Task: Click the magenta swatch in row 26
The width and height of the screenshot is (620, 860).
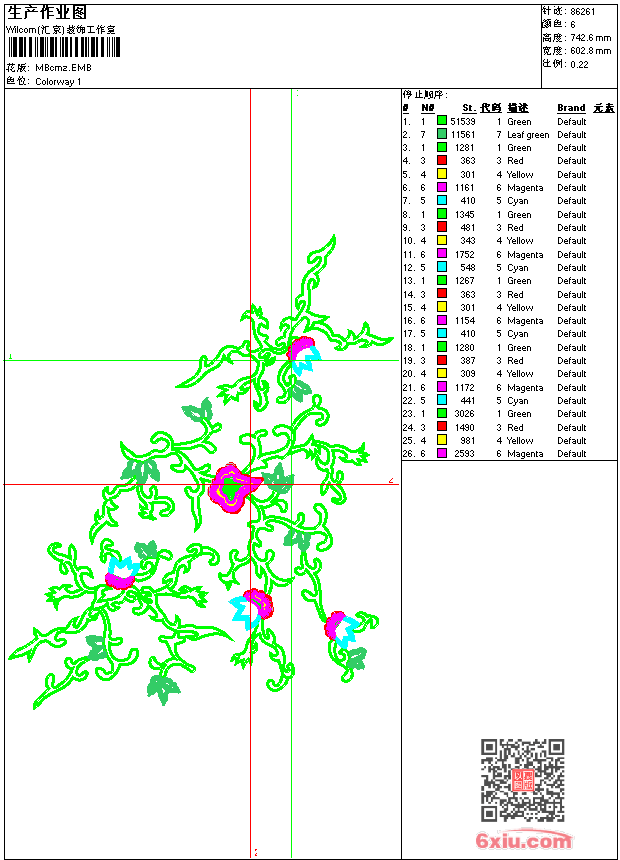Action: (441, 454)
